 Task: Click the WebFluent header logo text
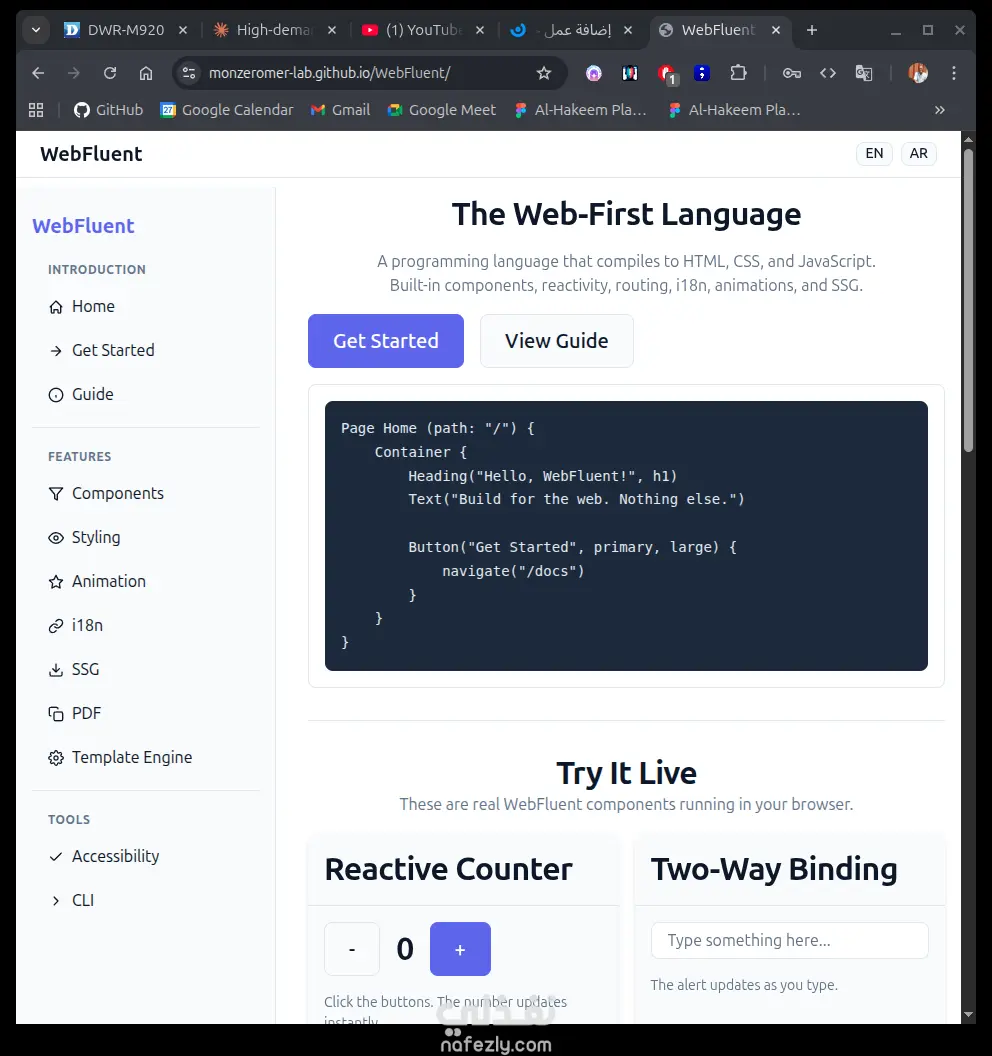pos(91,154)
